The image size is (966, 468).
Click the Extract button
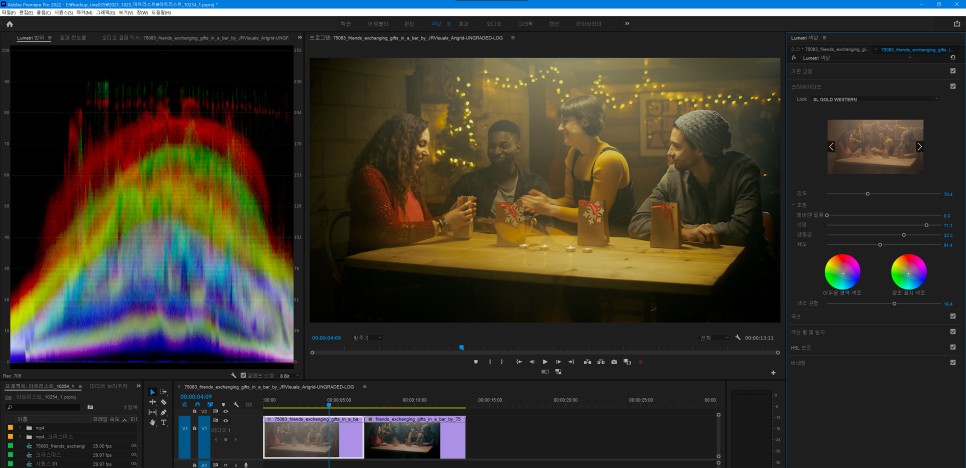[600, 362]
